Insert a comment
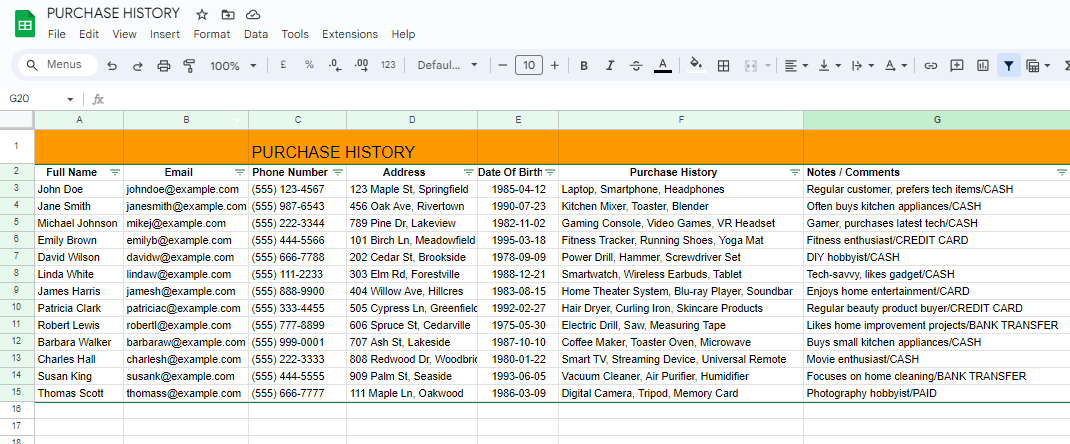The image size is (1070, 444). [x=957, y=65]
